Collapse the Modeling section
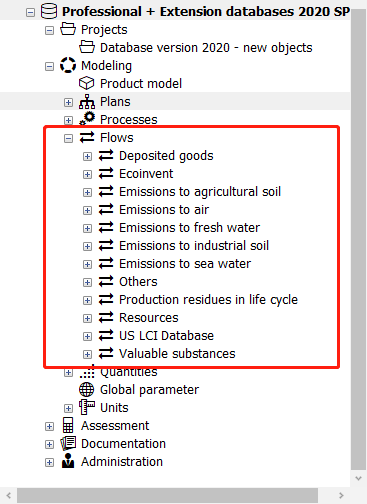This screenshot has height=504, width=367. 49,66
